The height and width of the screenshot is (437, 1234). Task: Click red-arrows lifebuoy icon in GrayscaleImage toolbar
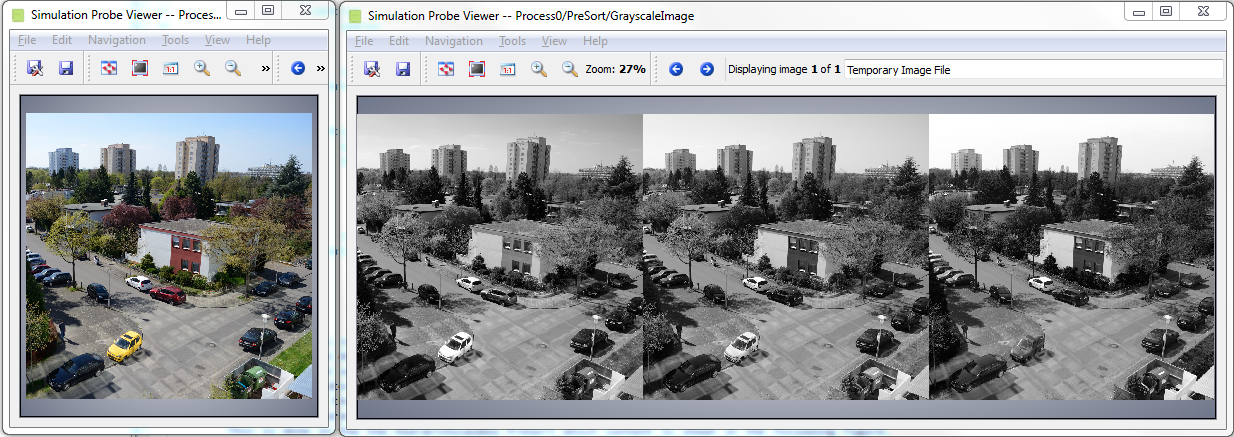pos(446,69)
